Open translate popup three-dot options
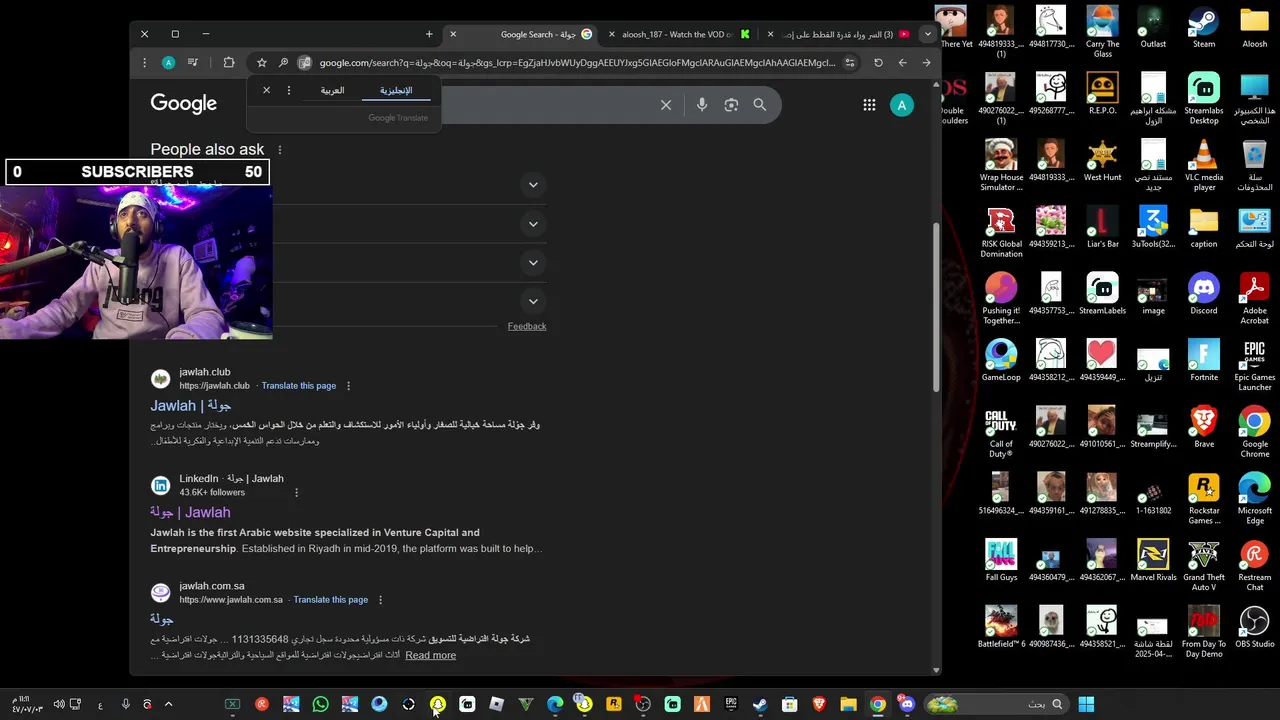This screenshot has width=1280, height=720. pyautogui.click(x=289, y=90)
